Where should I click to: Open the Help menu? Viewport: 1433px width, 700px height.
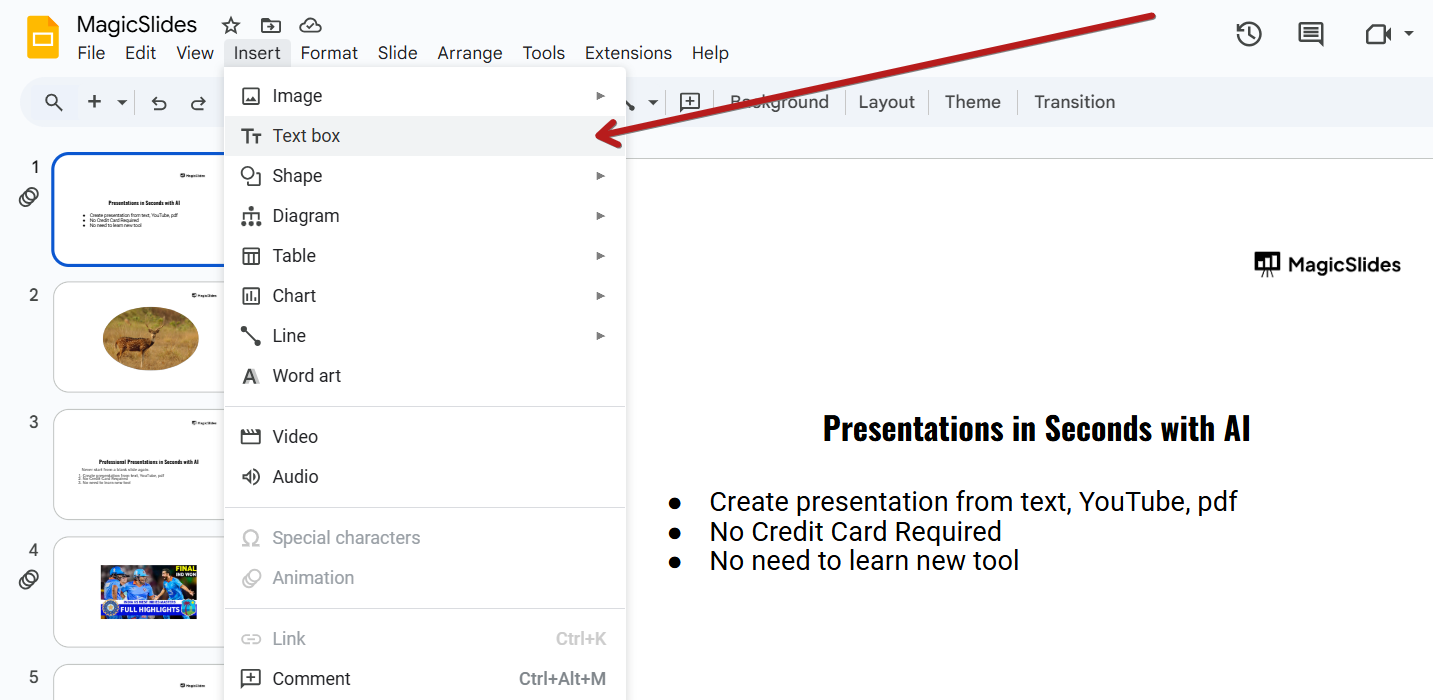coord(710,53)
